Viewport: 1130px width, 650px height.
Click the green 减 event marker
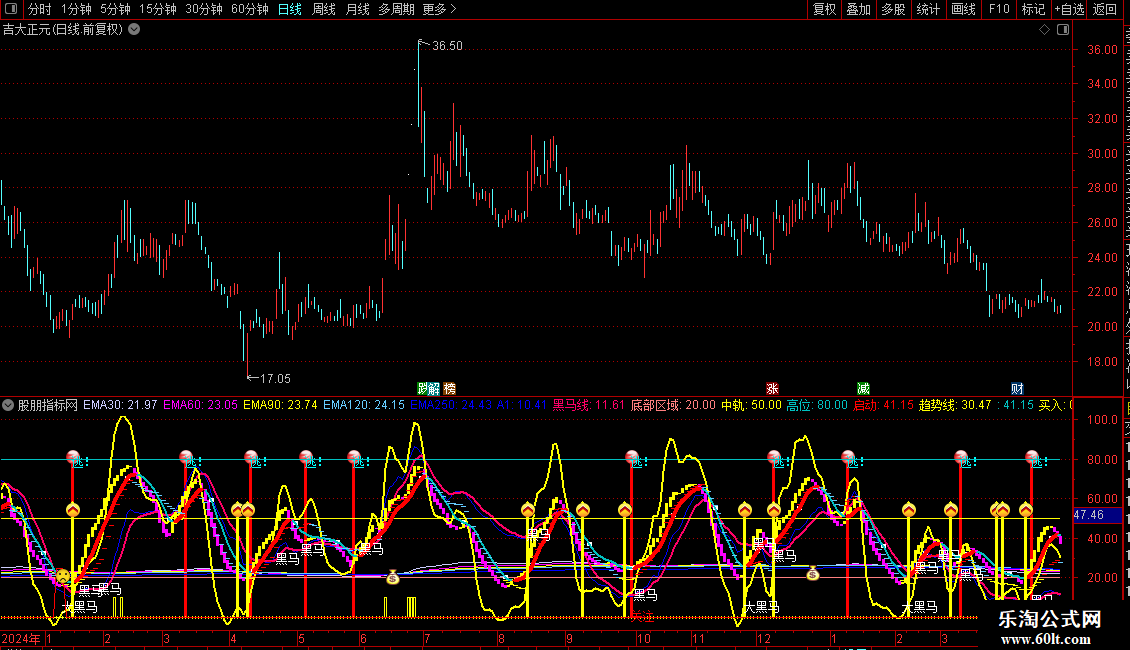tap(863, 389)
